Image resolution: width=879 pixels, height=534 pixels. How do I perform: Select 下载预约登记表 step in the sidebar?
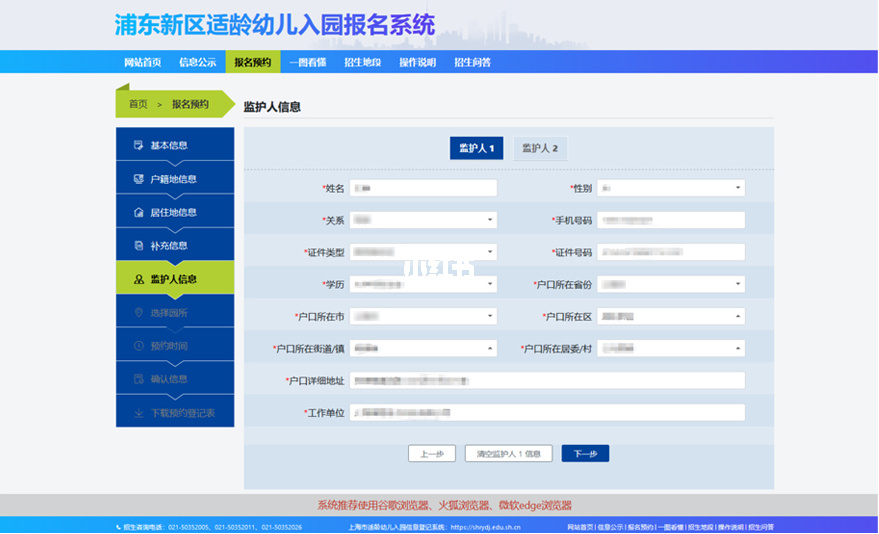pyautogui.click(x=175, y=413)
